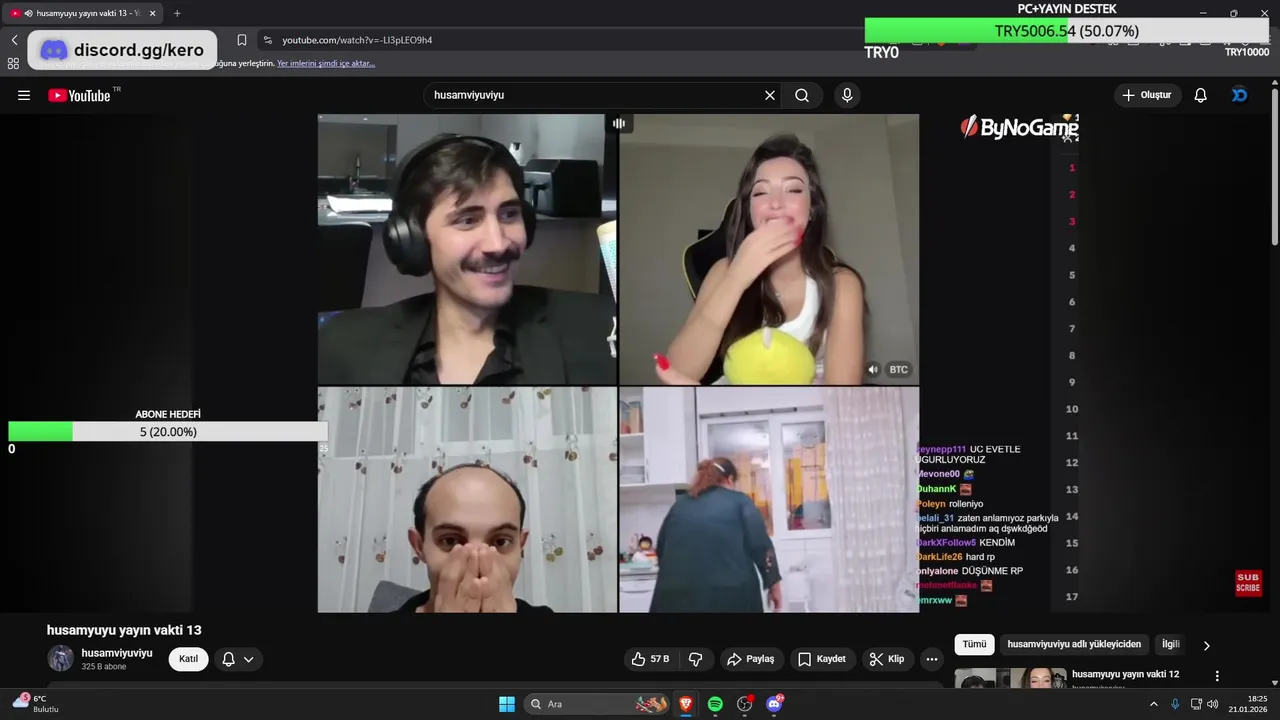Clear the search box with the X icon
Screen dimensions: 1280x720
(770, 95)
